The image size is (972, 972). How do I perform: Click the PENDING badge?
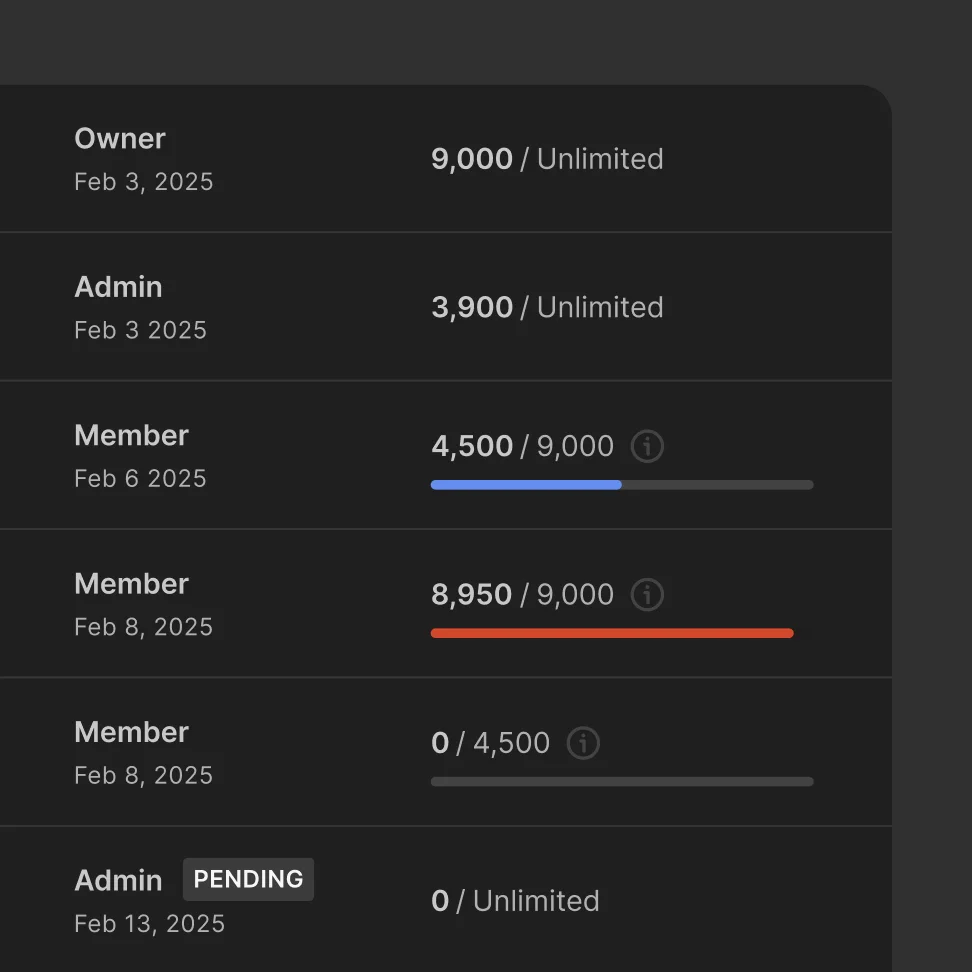click(x=248, y=879)
